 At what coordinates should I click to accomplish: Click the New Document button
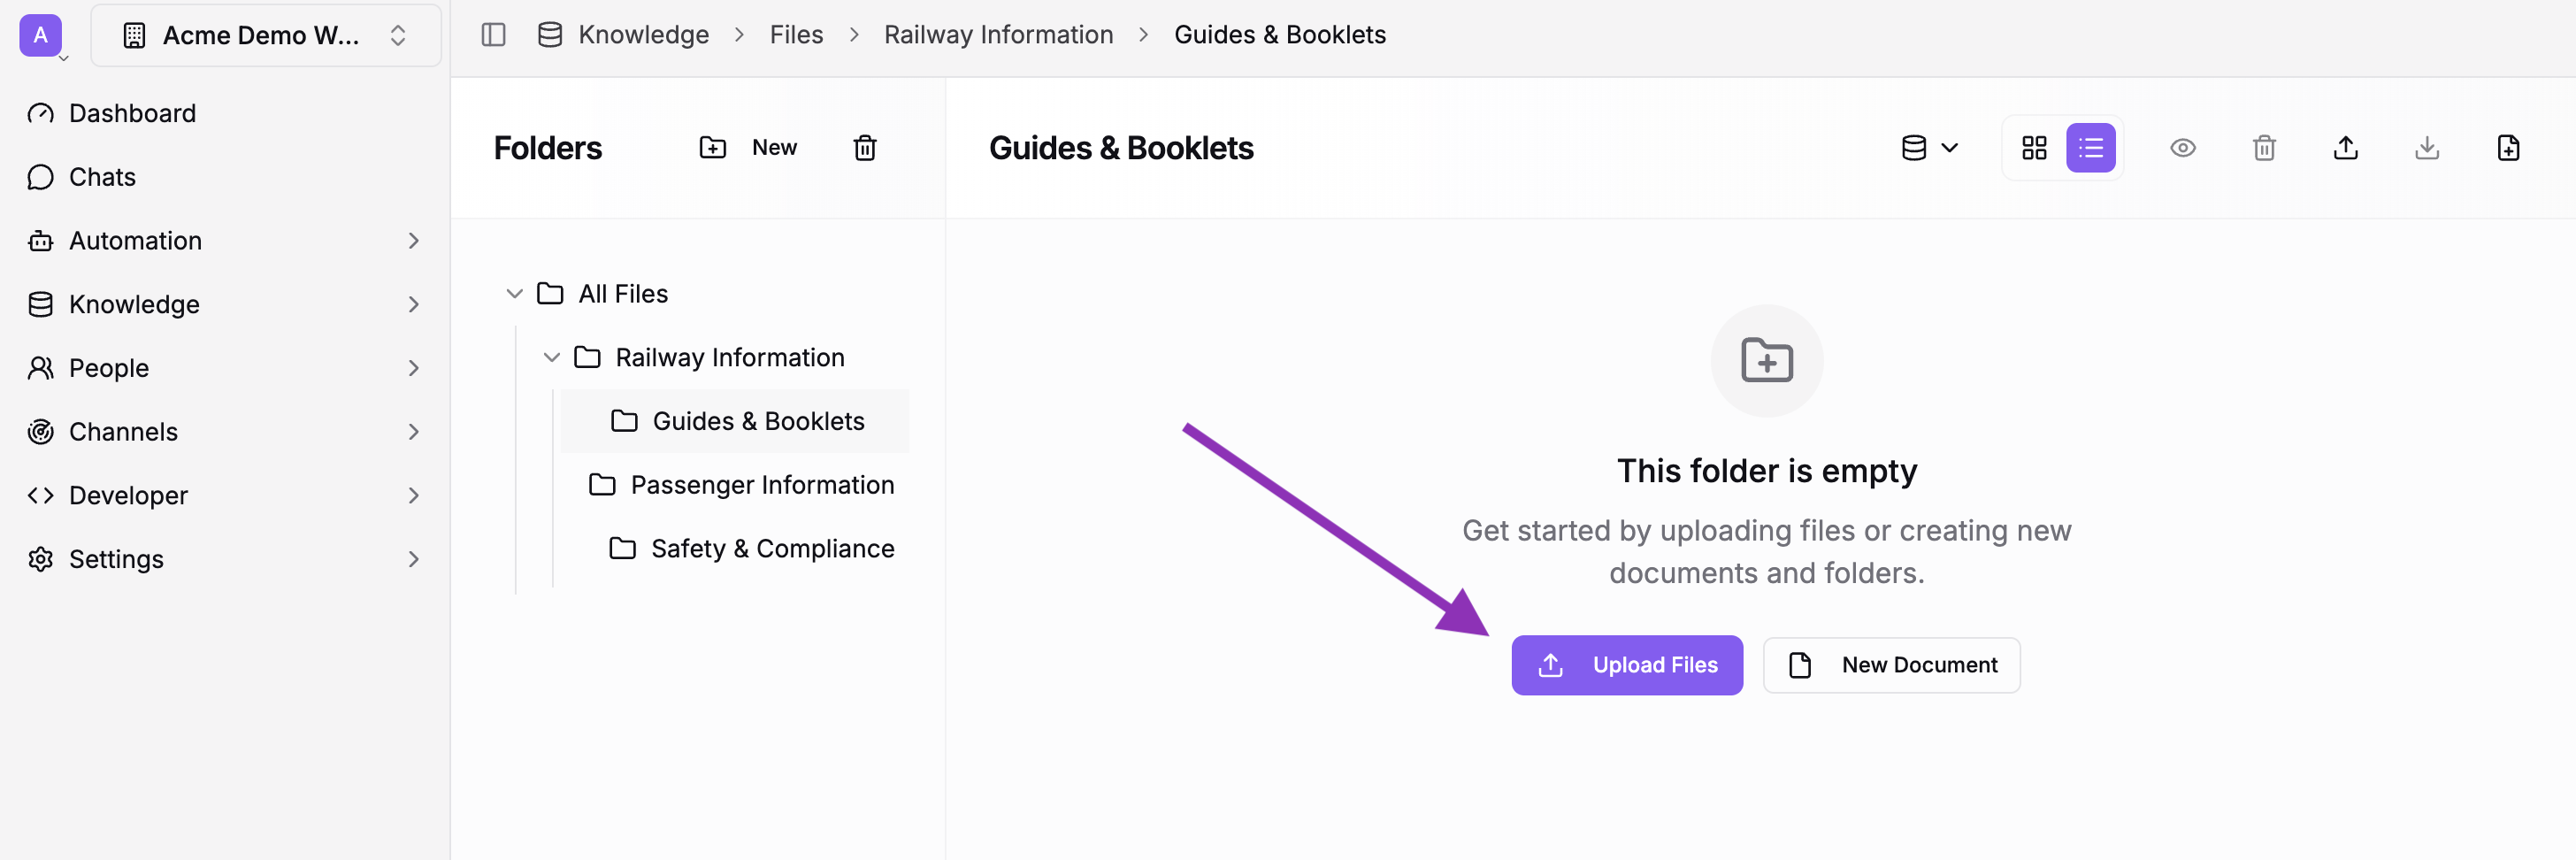pos(1891,665)
